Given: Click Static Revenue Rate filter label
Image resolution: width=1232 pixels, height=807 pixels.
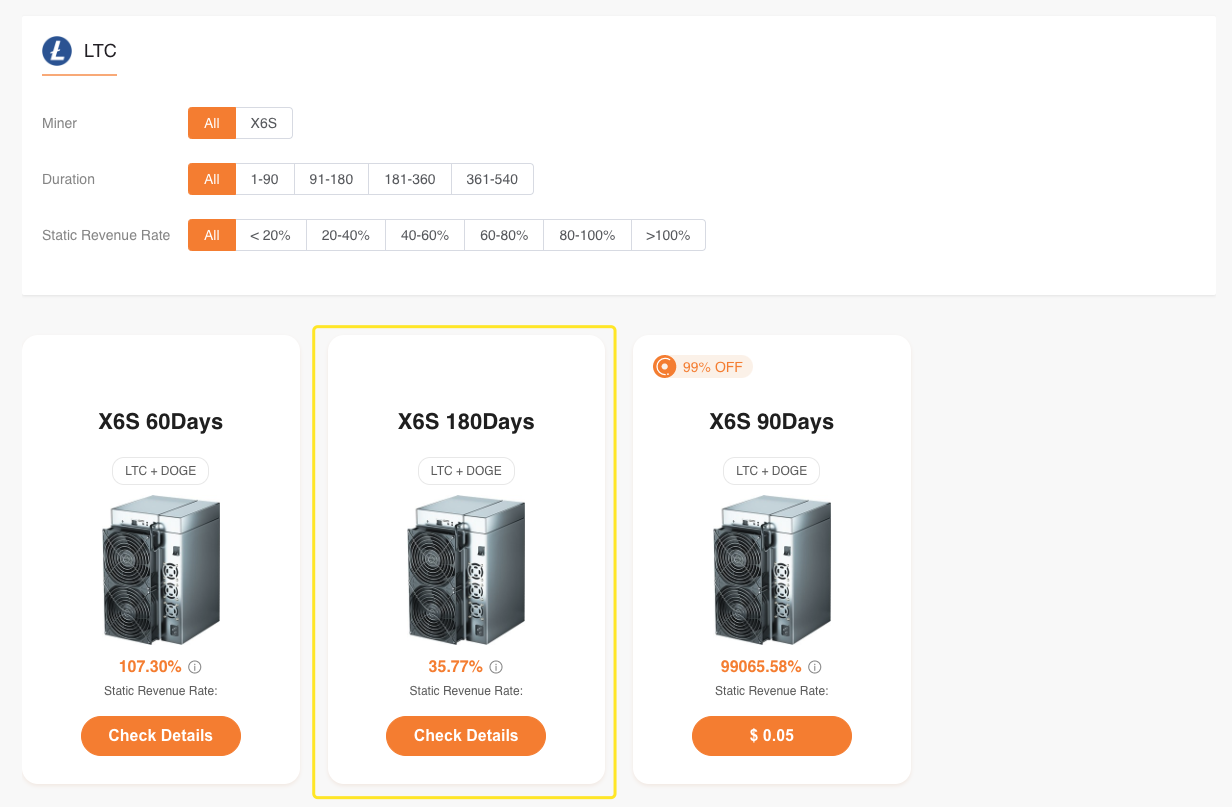Looking at the screenshot, I should [x=106, y=235].
